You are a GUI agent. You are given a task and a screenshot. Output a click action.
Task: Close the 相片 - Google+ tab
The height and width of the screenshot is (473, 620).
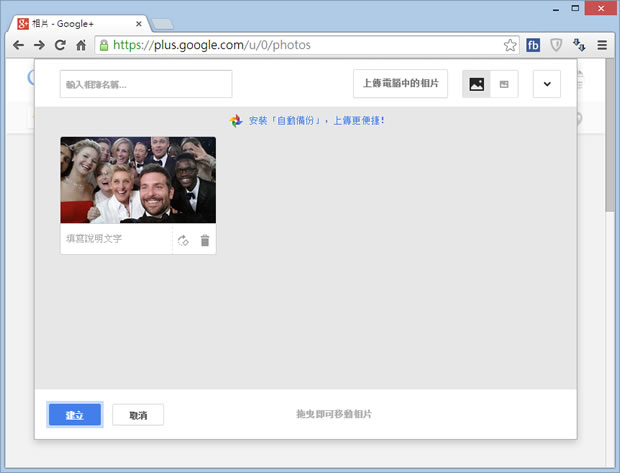point(139,24)
